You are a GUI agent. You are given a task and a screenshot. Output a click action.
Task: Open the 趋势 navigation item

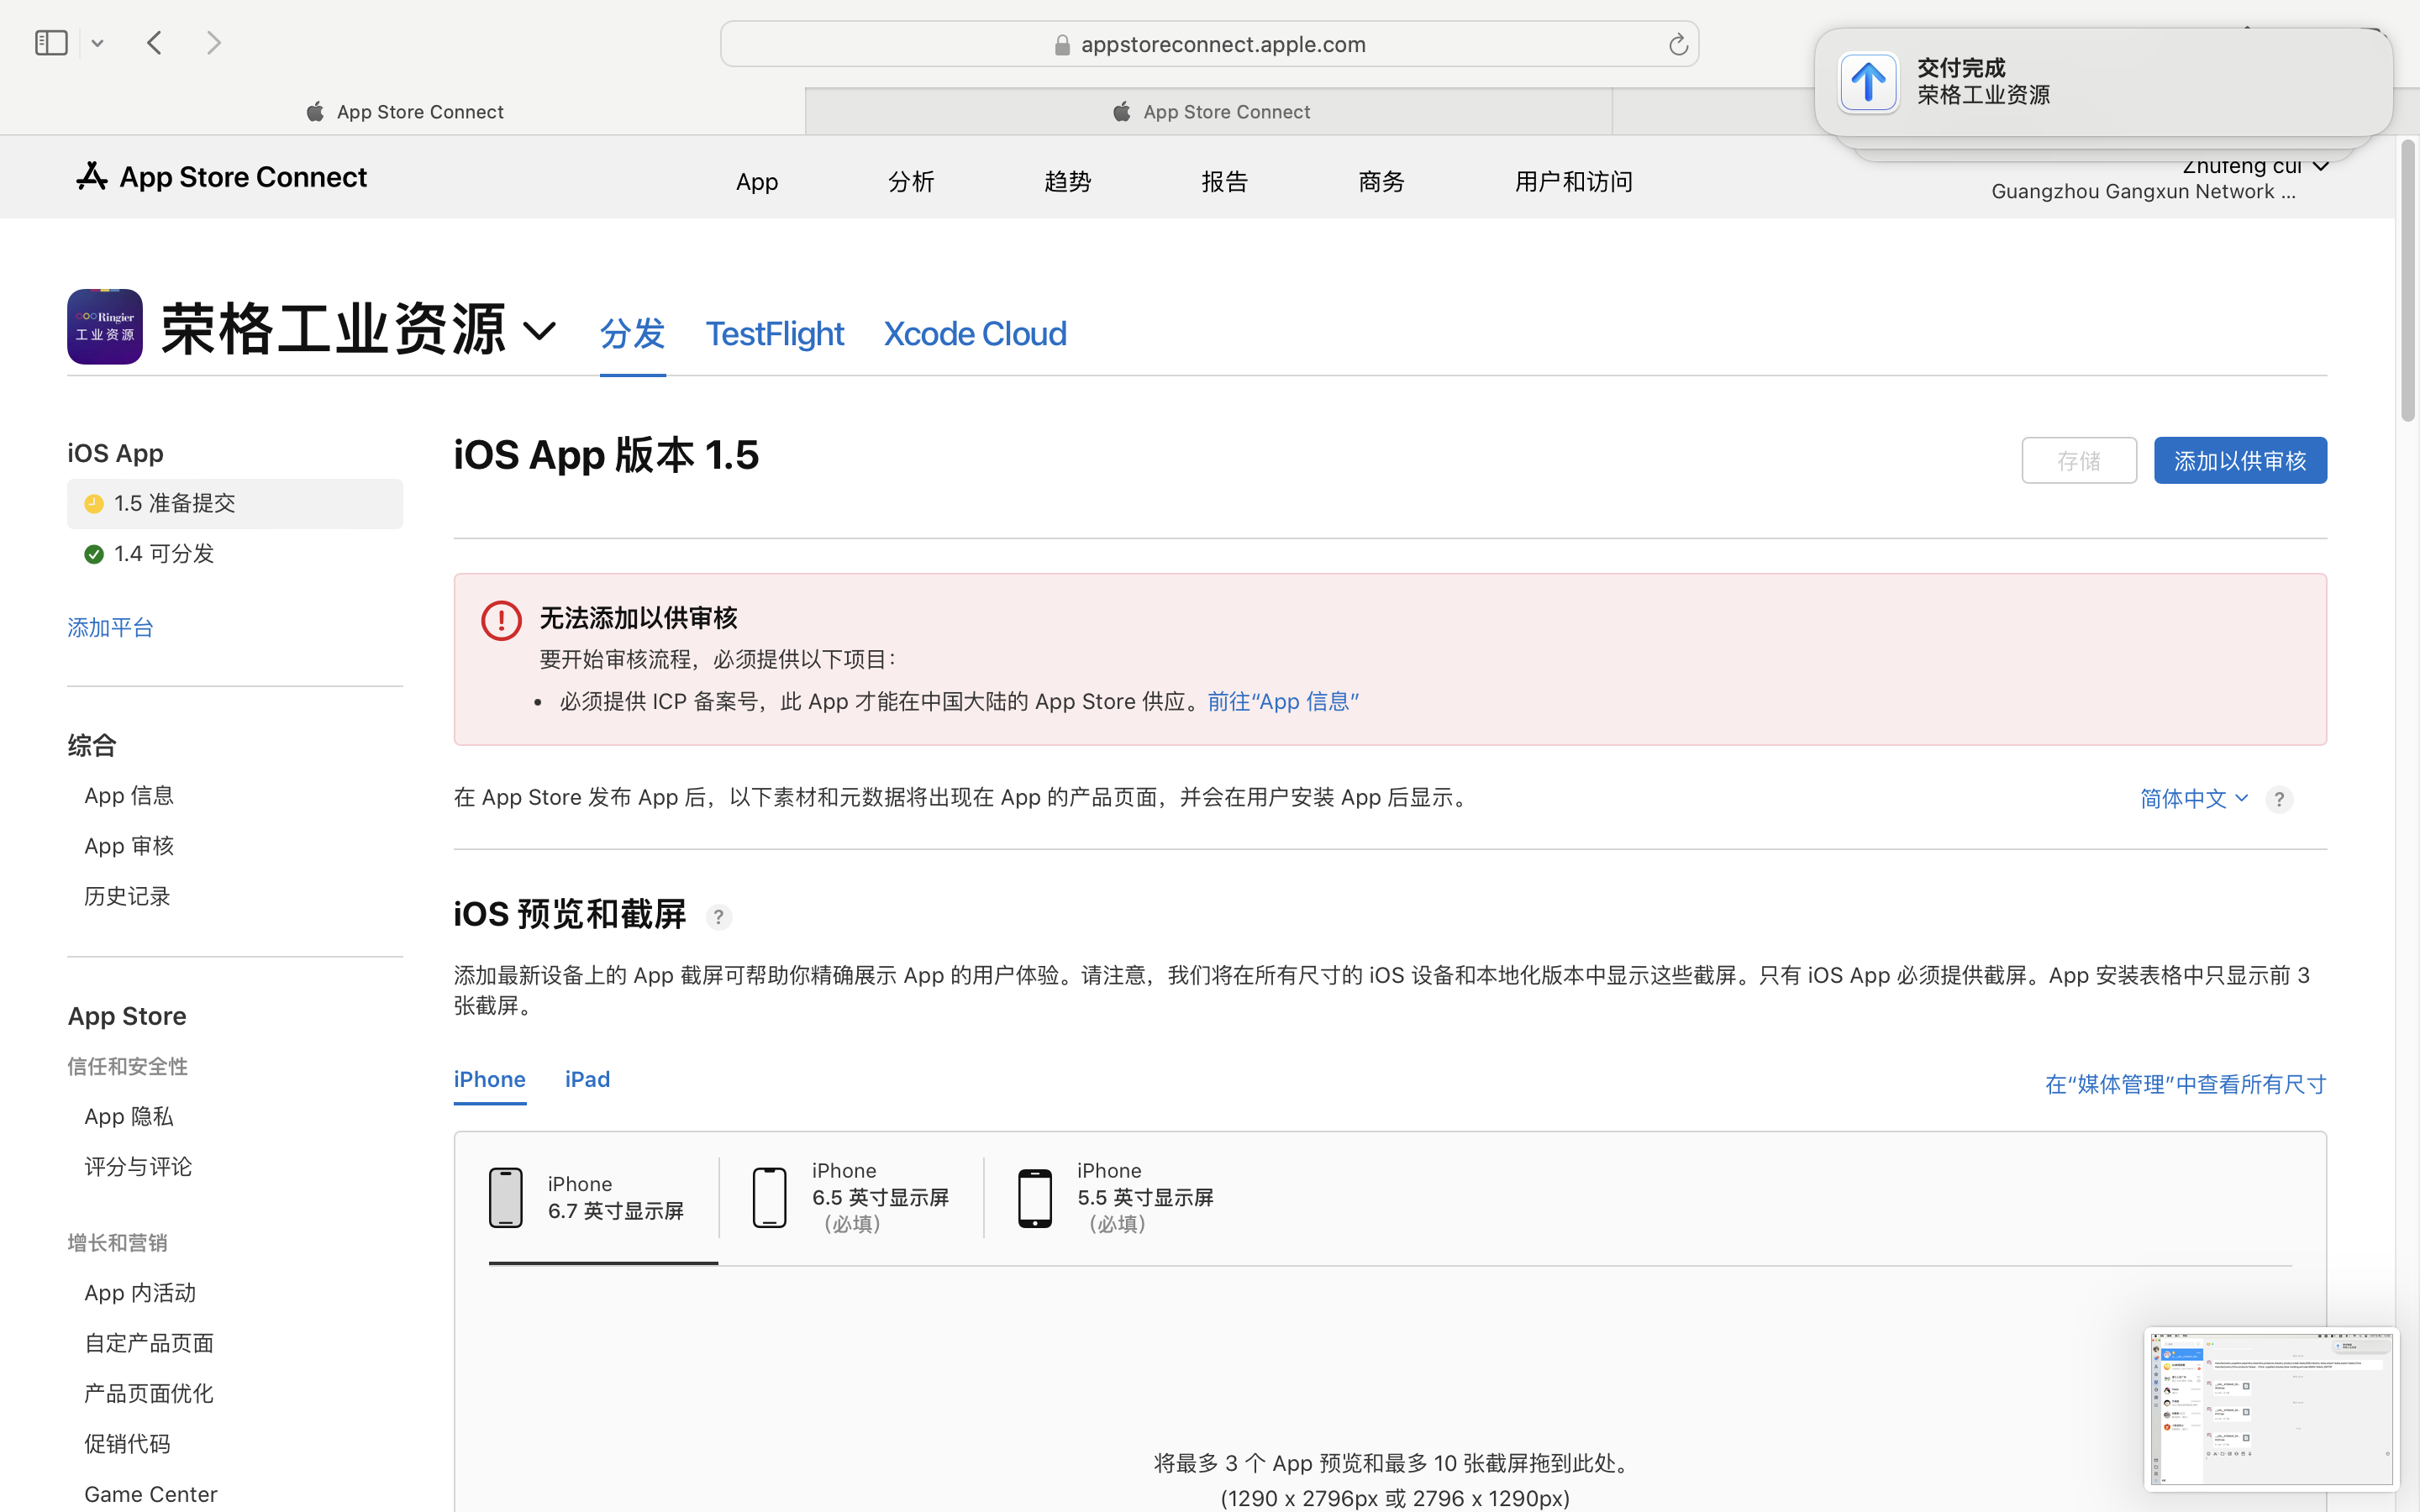(1067, 182)
